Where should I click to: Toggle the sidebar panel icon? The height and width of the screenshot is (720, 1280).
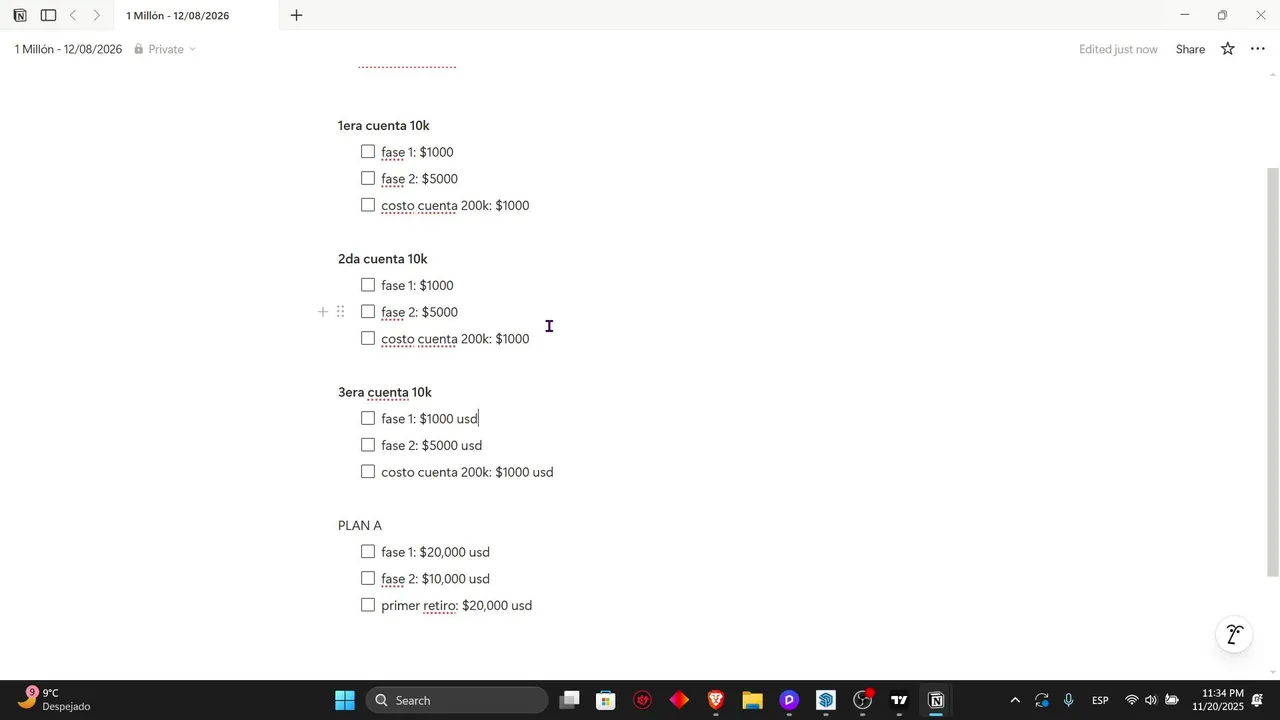[48, 15]
